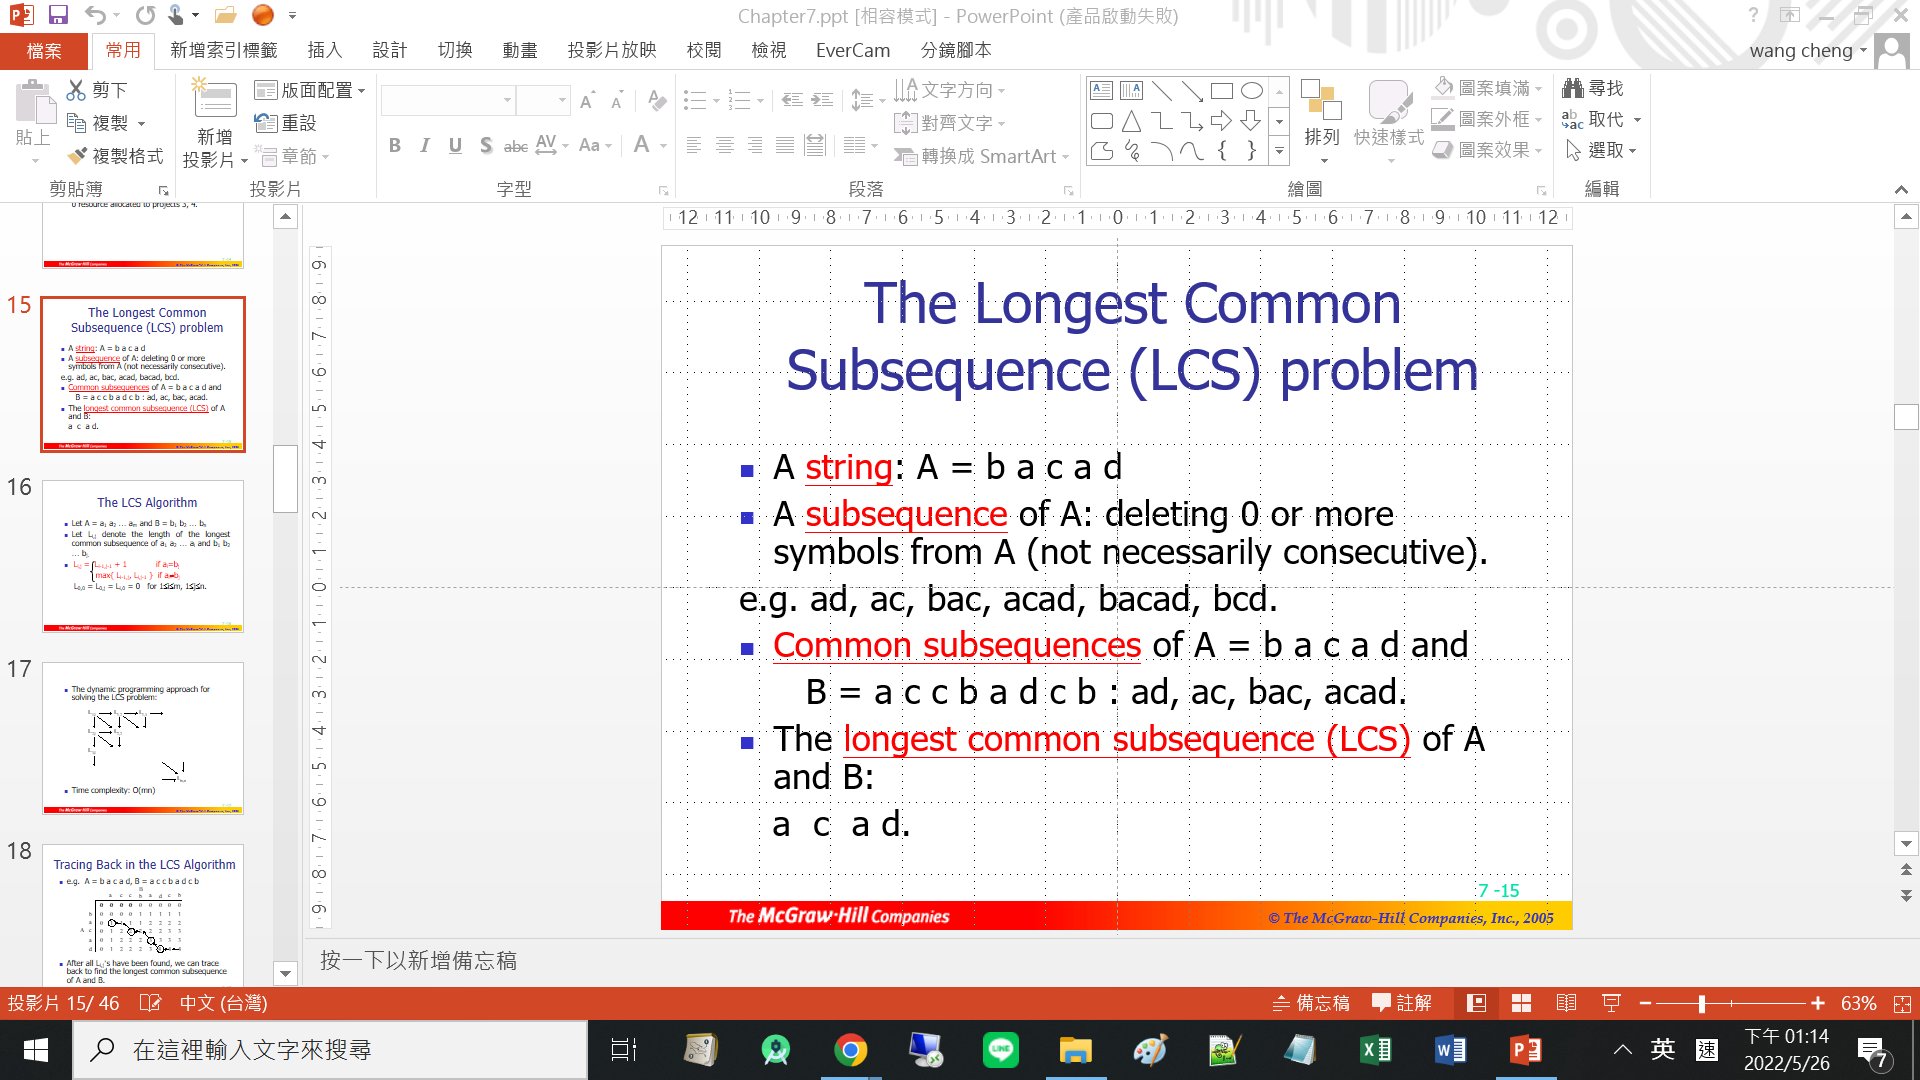Switch to the Transitions (切換) tab
This screenshot has width=1920, height=1080.
[455, 50]
